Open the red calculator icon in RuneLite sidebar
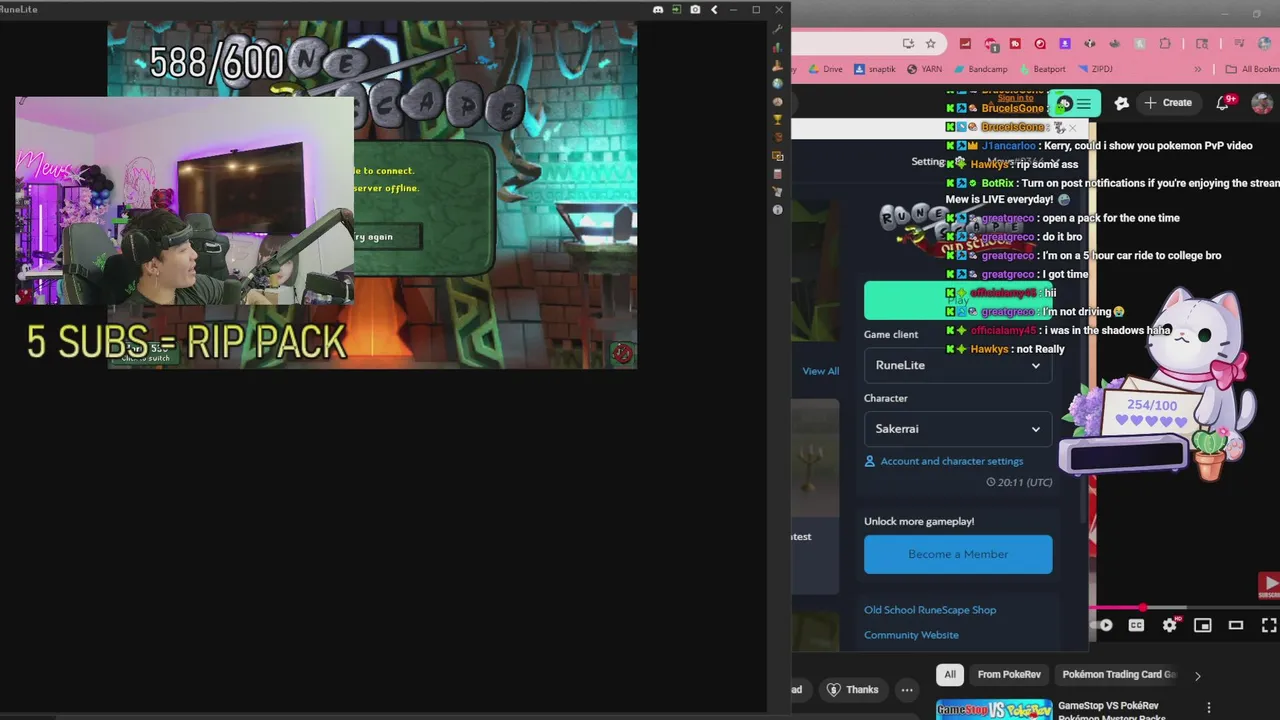The width and height of the screenshot is (1280, 720). [x=778, y=174]
